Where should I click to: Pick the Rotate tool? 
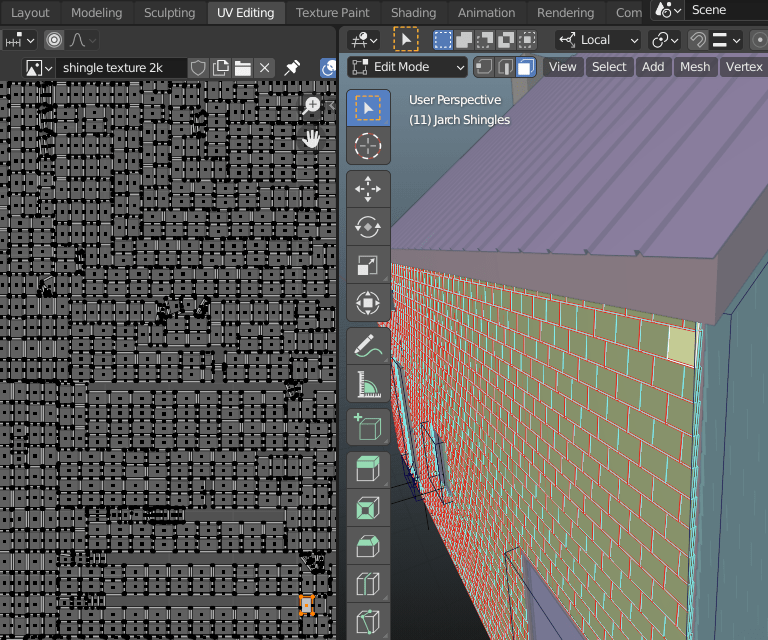click(368, 227)
